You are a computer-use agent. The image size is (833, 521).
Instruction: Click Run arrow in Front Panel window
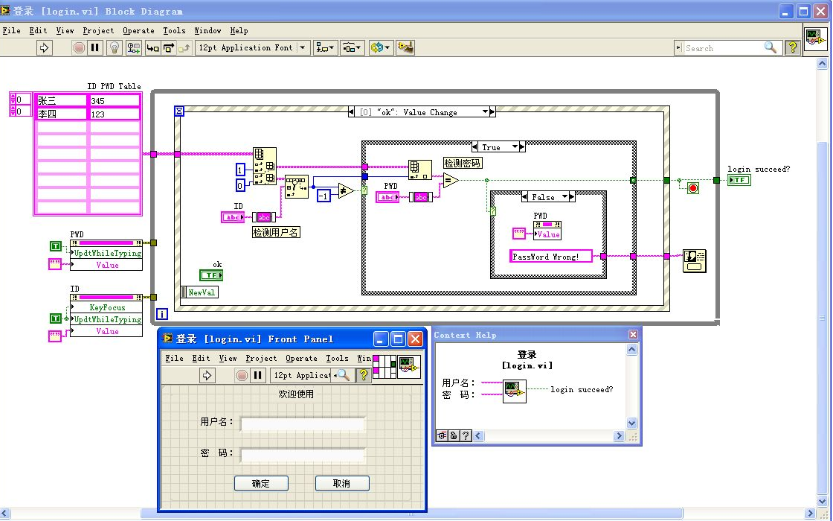click(x=207, y=375)
